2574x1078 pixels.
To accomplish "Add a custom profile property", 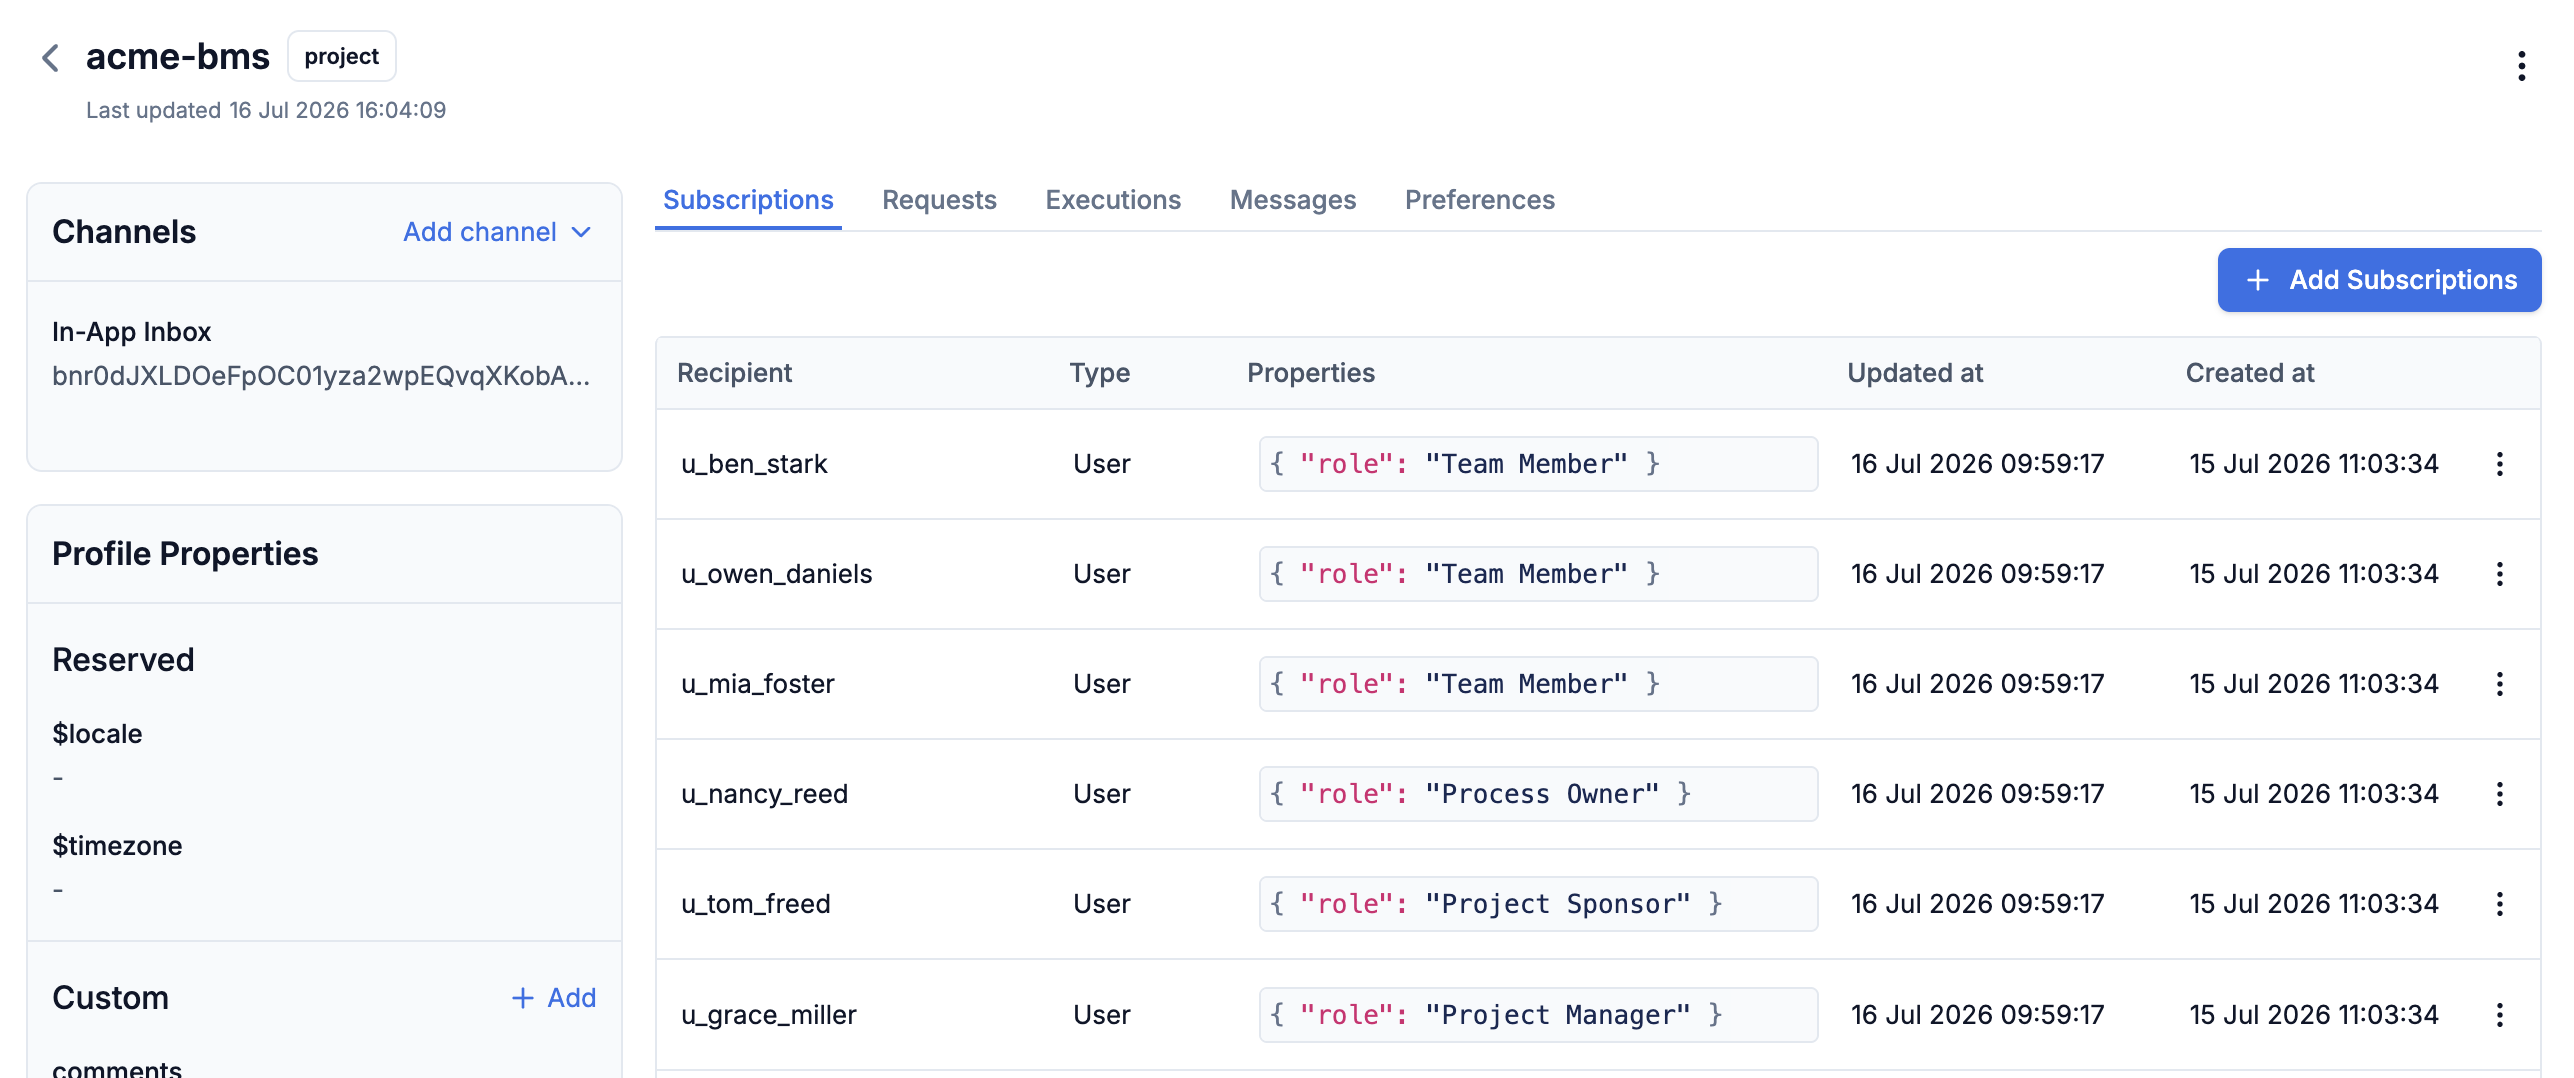I will tap(553, 998).
